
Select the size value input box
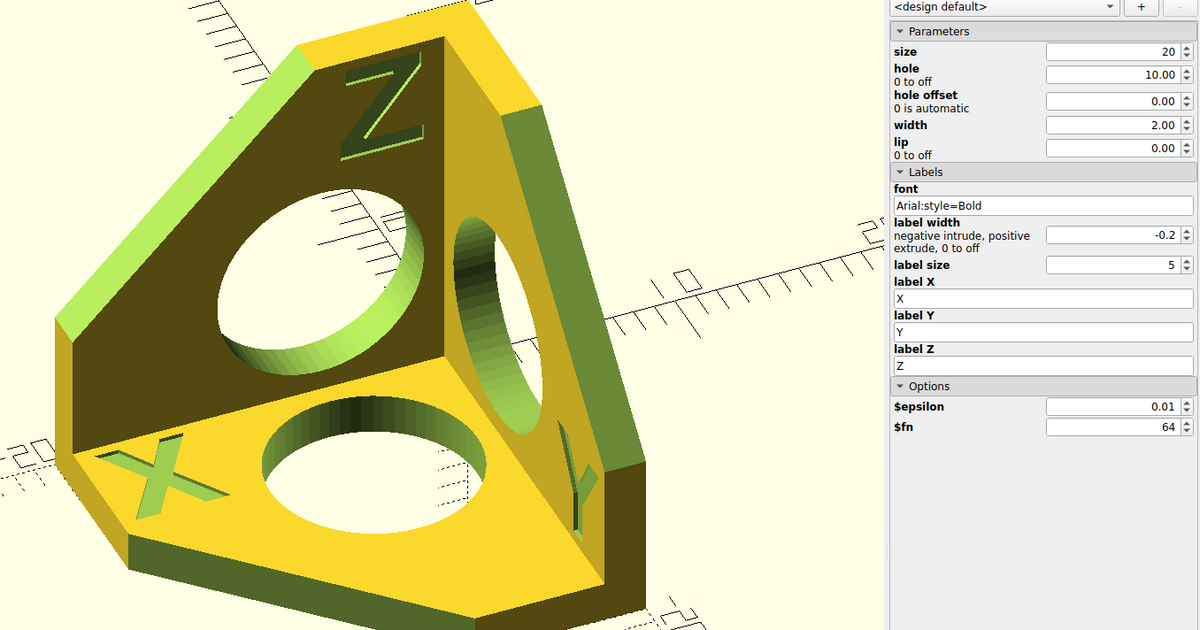coord(1110,51)
